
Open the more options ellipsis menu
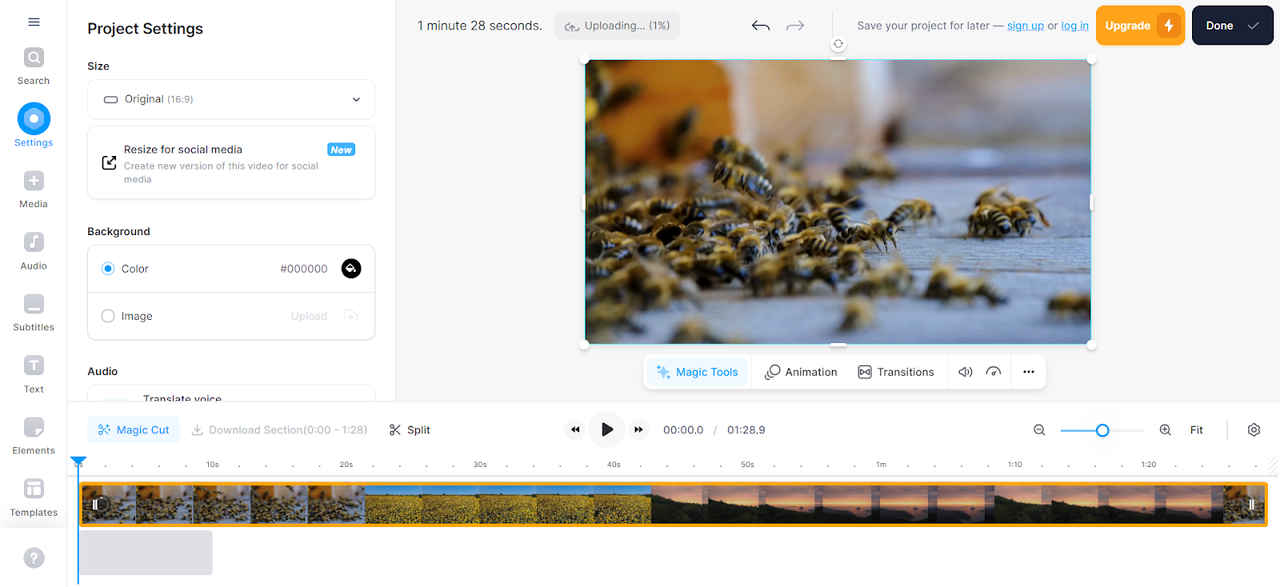(x=1028, y=372)
